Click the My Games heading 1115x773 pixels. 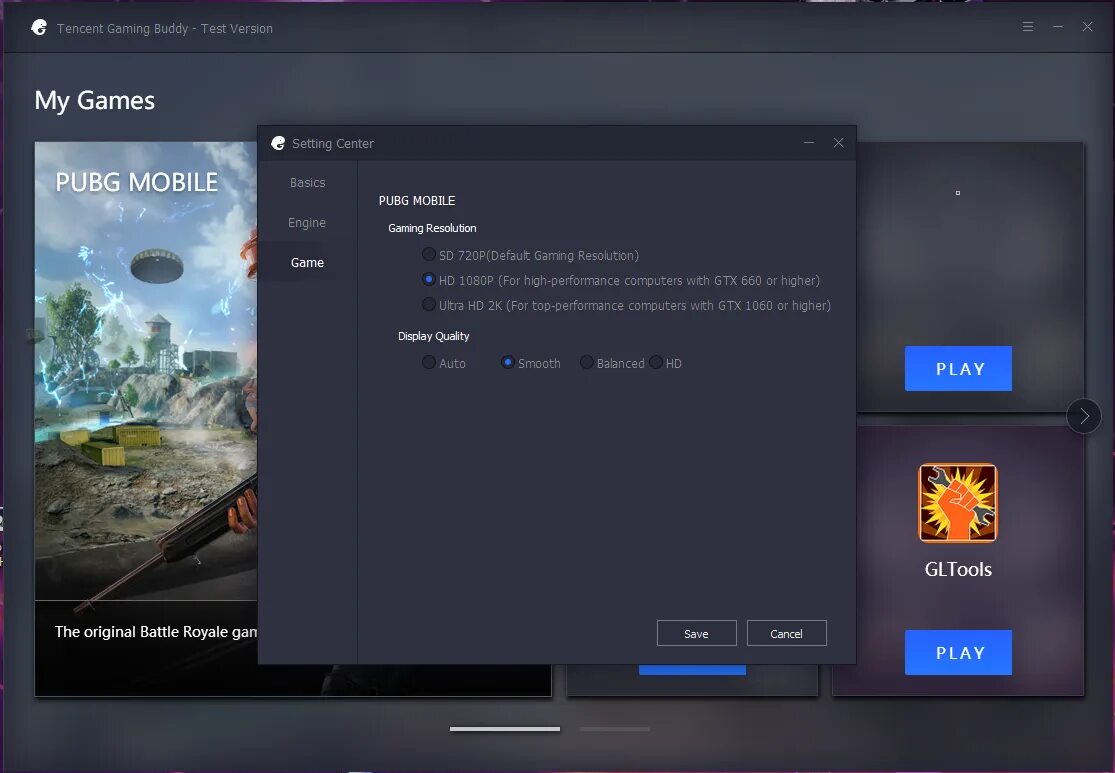coord(95,100)
